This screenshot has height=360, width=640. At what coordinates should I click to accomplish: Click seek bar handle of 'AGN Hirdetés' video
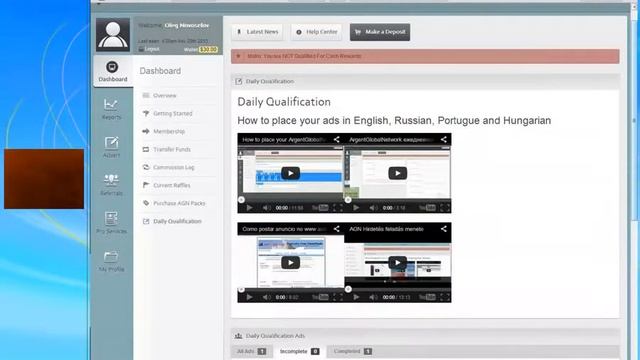point(348,289)
